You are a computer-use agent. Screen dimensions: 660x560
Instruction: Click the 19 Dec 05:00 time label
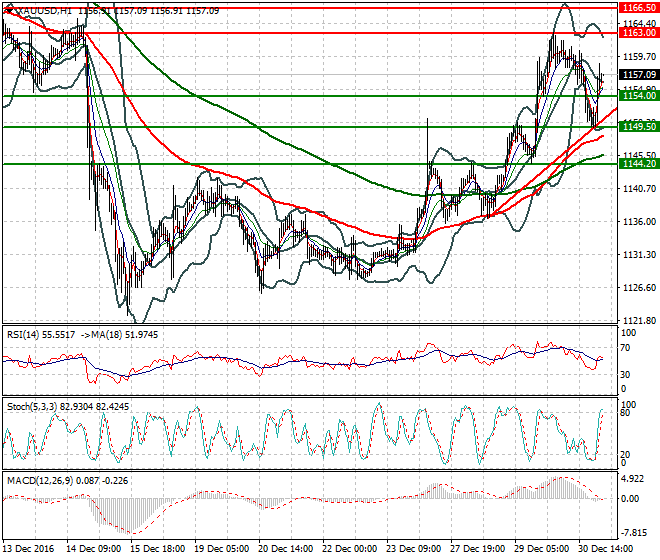[221, 549]
